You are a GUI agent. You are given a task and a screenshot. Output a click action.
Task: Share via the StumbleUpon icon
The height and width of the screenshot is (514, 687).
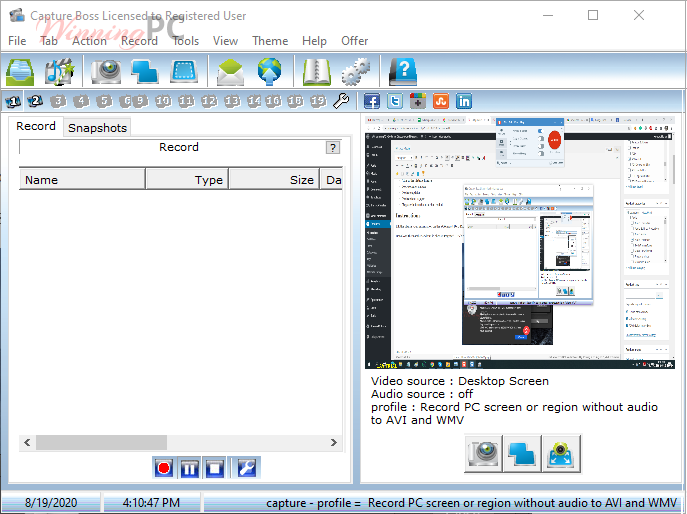point(441,101)
